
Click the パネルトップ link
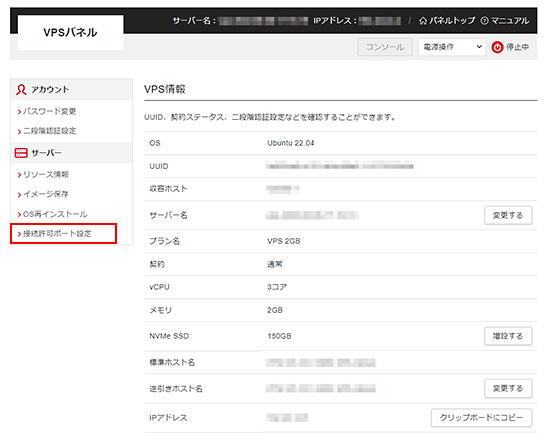click(452, 21)
